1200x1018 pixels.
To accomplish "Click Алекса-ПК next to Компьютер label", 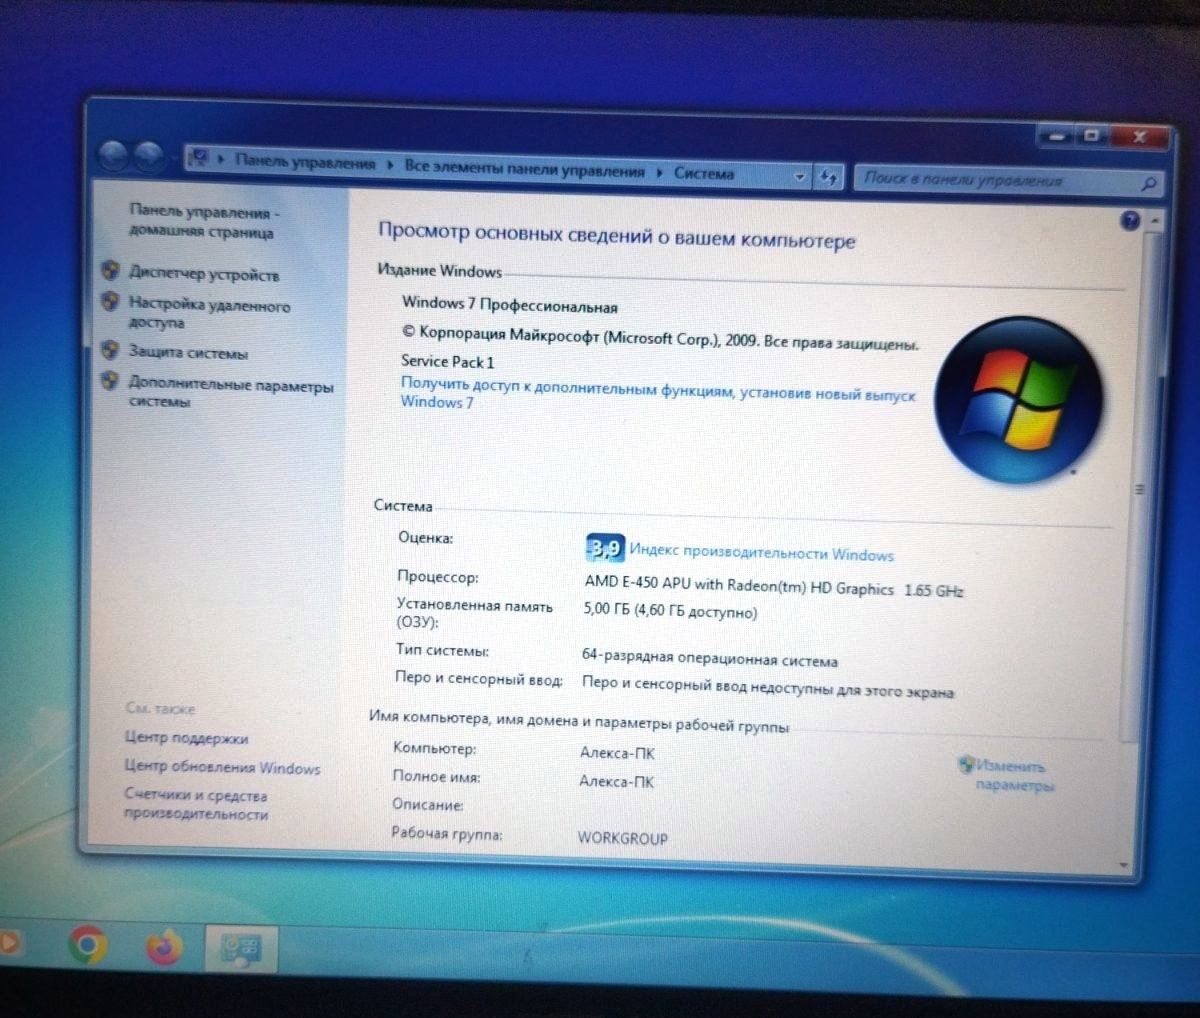I will (617, 752).
